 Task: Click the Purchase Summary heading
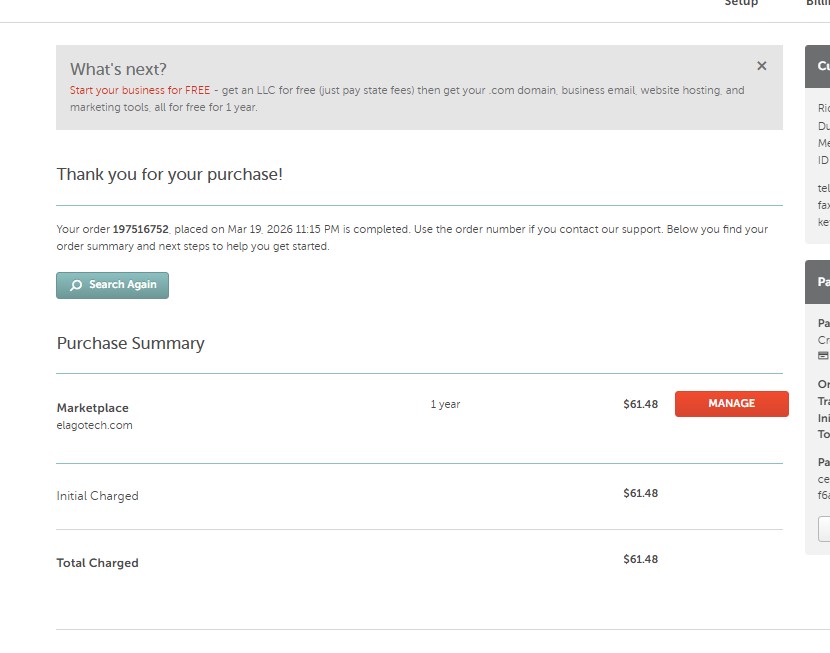point(130,343)
